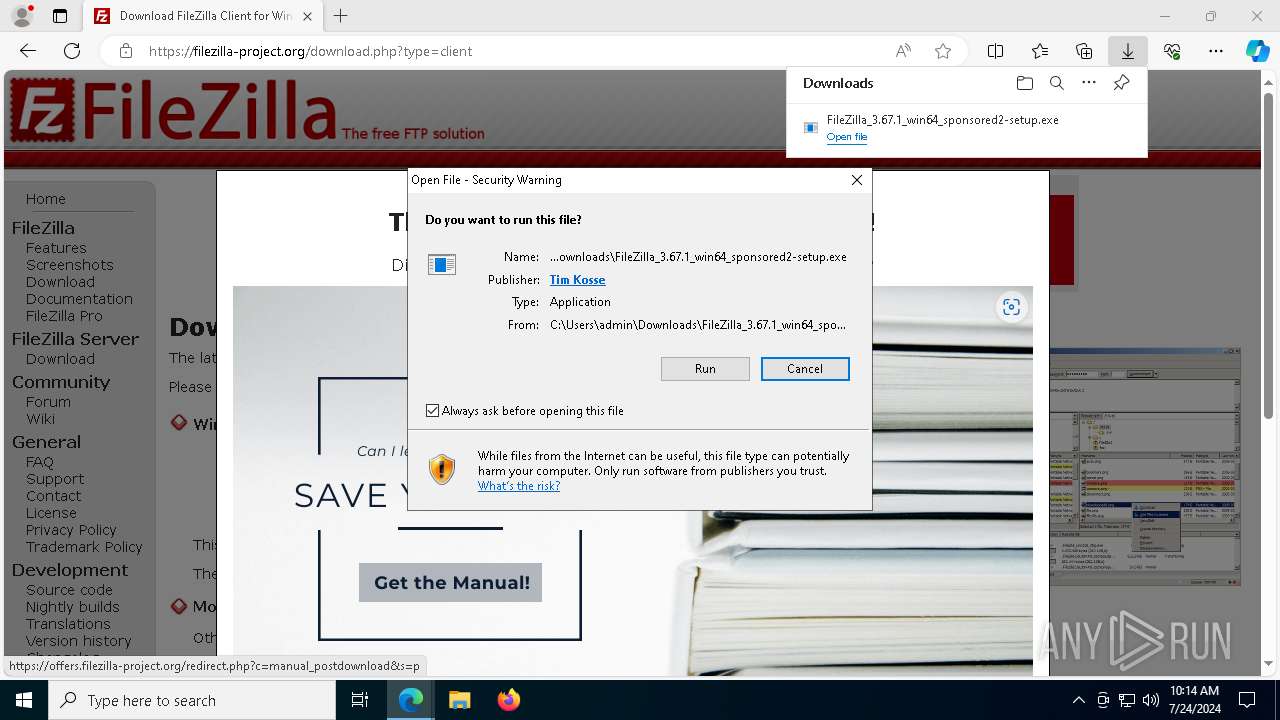Open Edge Settings and more menu
Image resolution: width=1280 pixels, height=720 pixels.
(1216, 51)
